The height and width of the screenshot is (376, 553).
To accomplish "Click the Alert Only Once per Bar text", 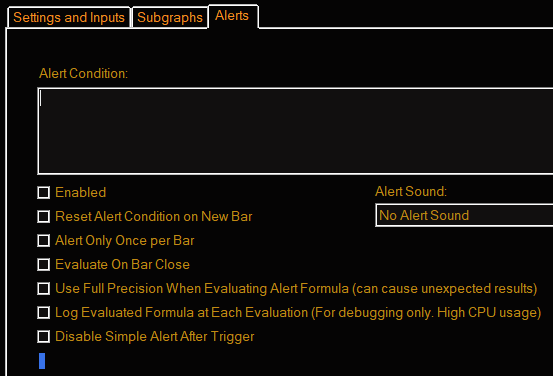I will tap(124, 241).
